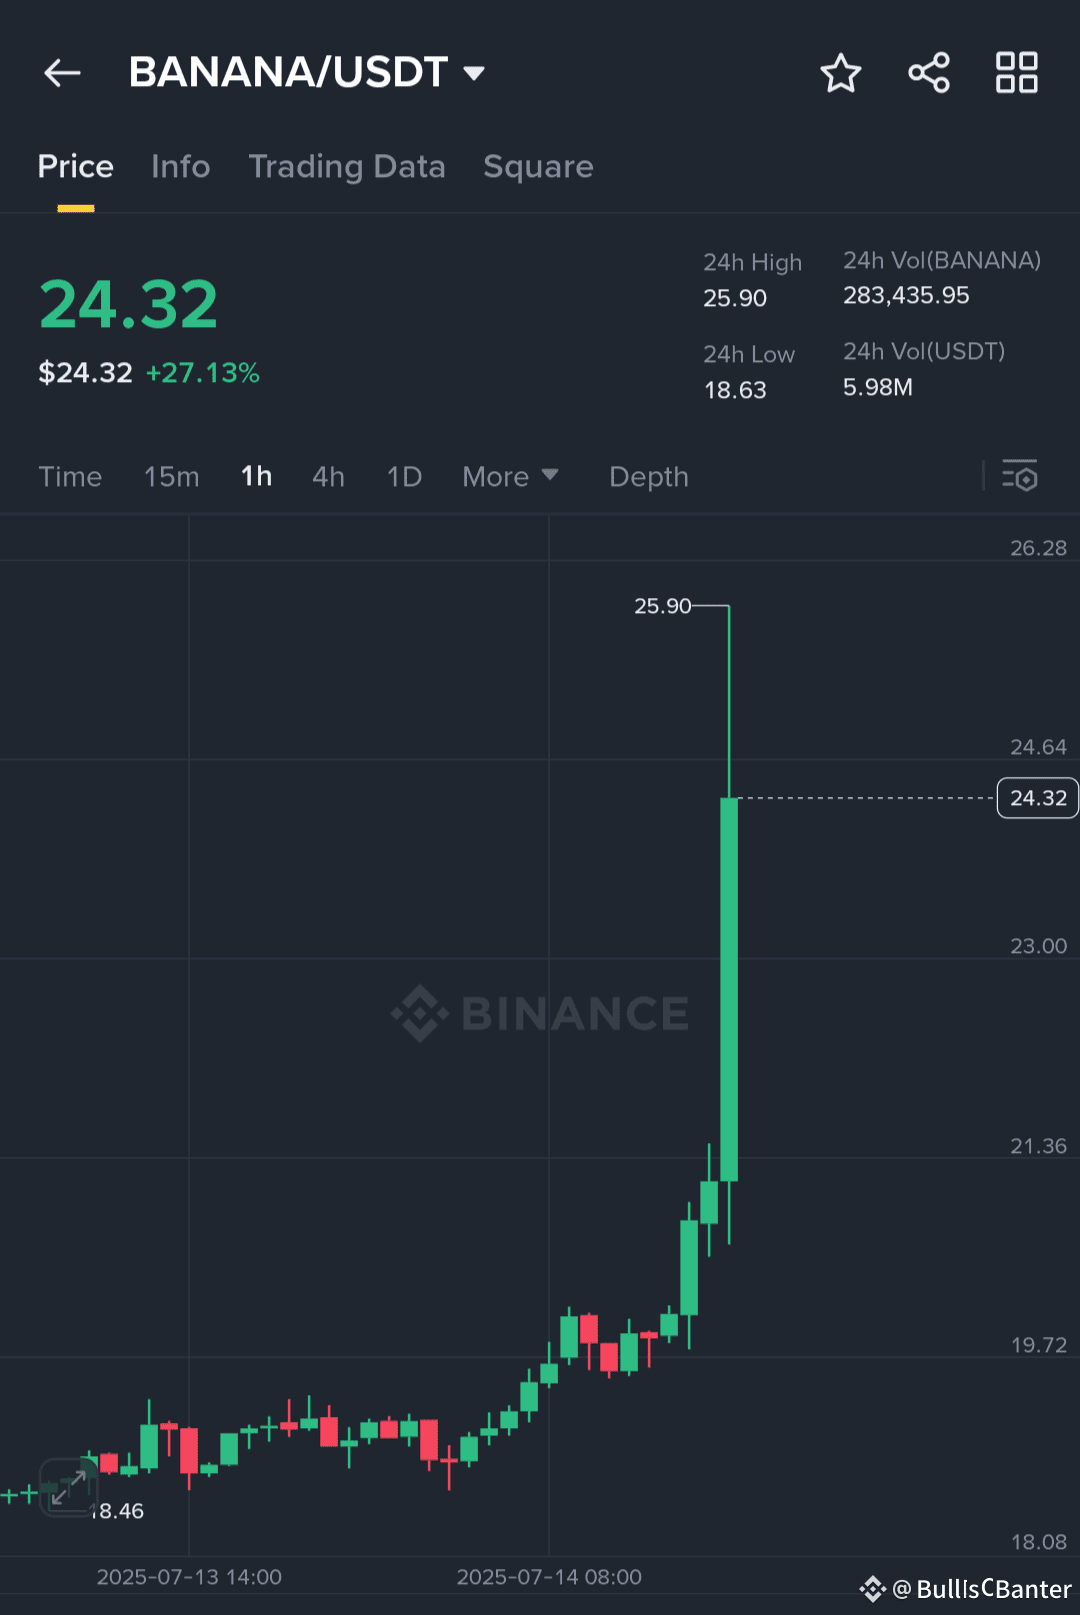Viewport: 1080px width, 1615px height.
Task: Select the Time interval option
Action: [70, 477]
